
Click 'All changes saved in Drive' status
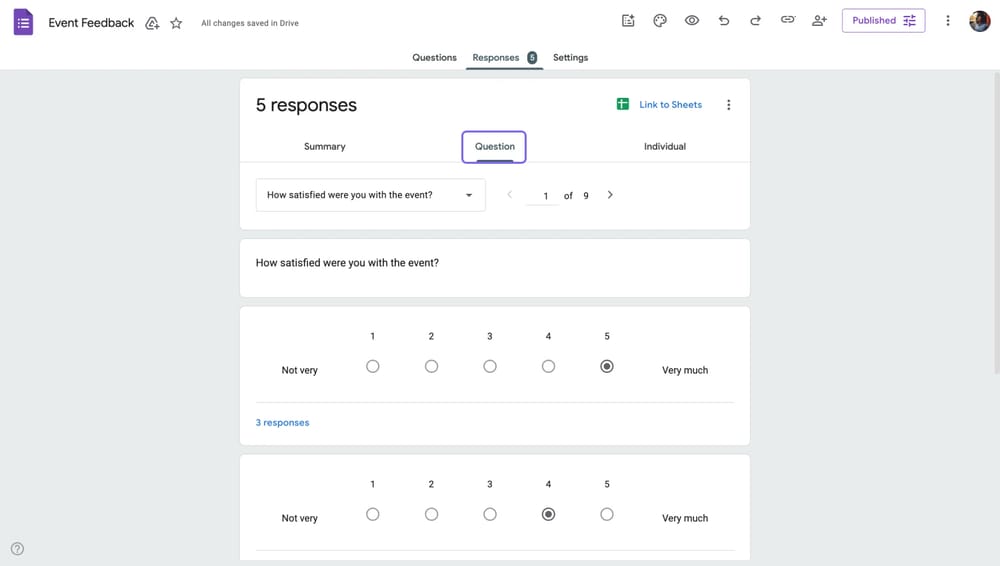(x=250, y=23)
